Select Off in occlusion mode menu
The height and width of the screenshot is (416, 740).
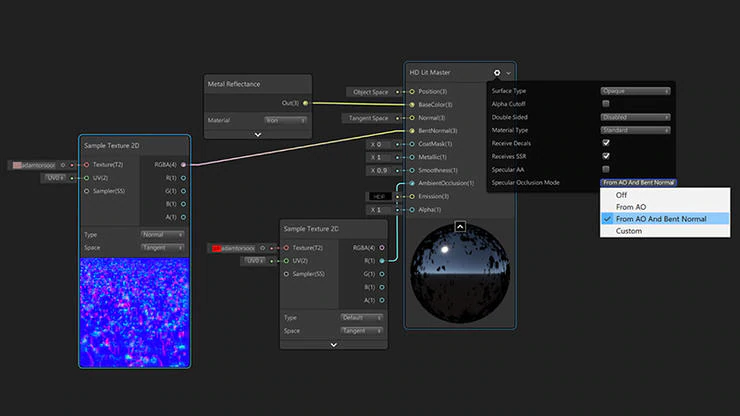665,195
